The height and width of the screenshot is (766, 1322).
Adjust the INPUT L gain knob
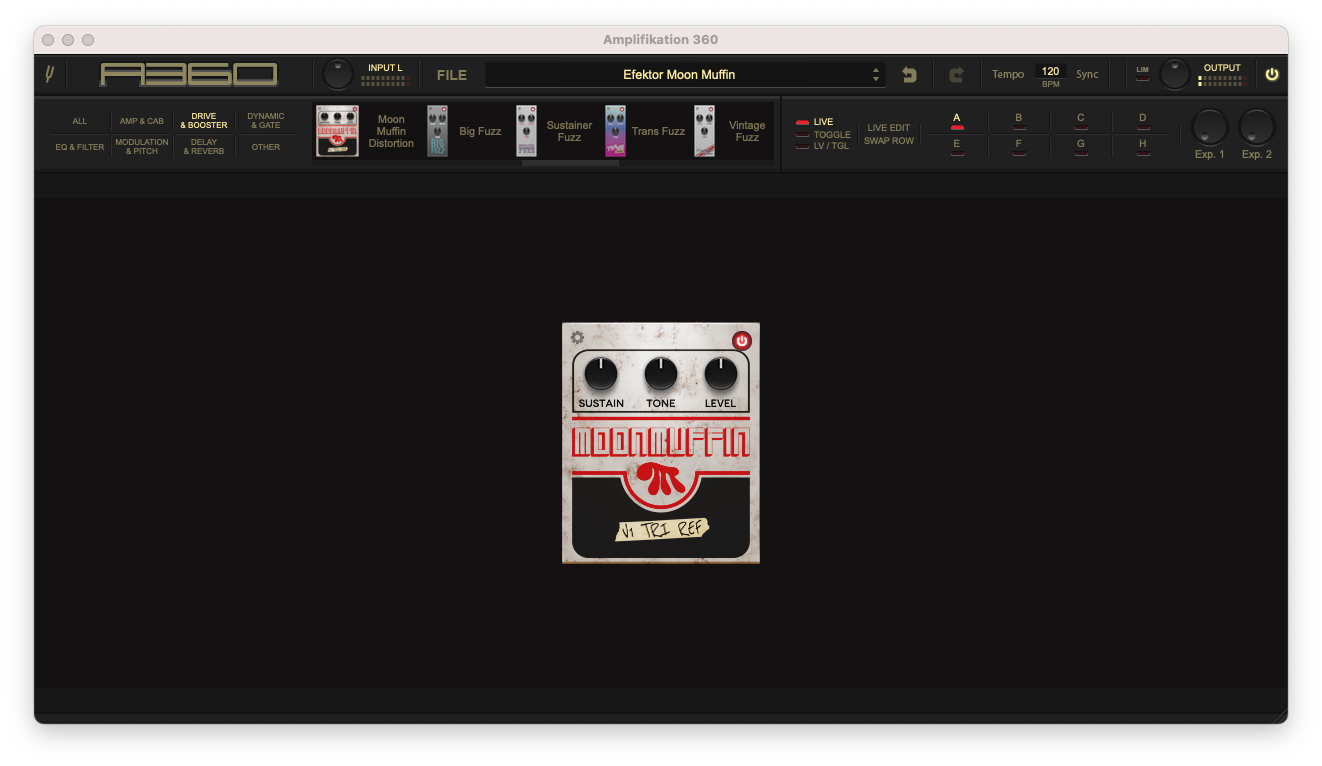(339, 74)
